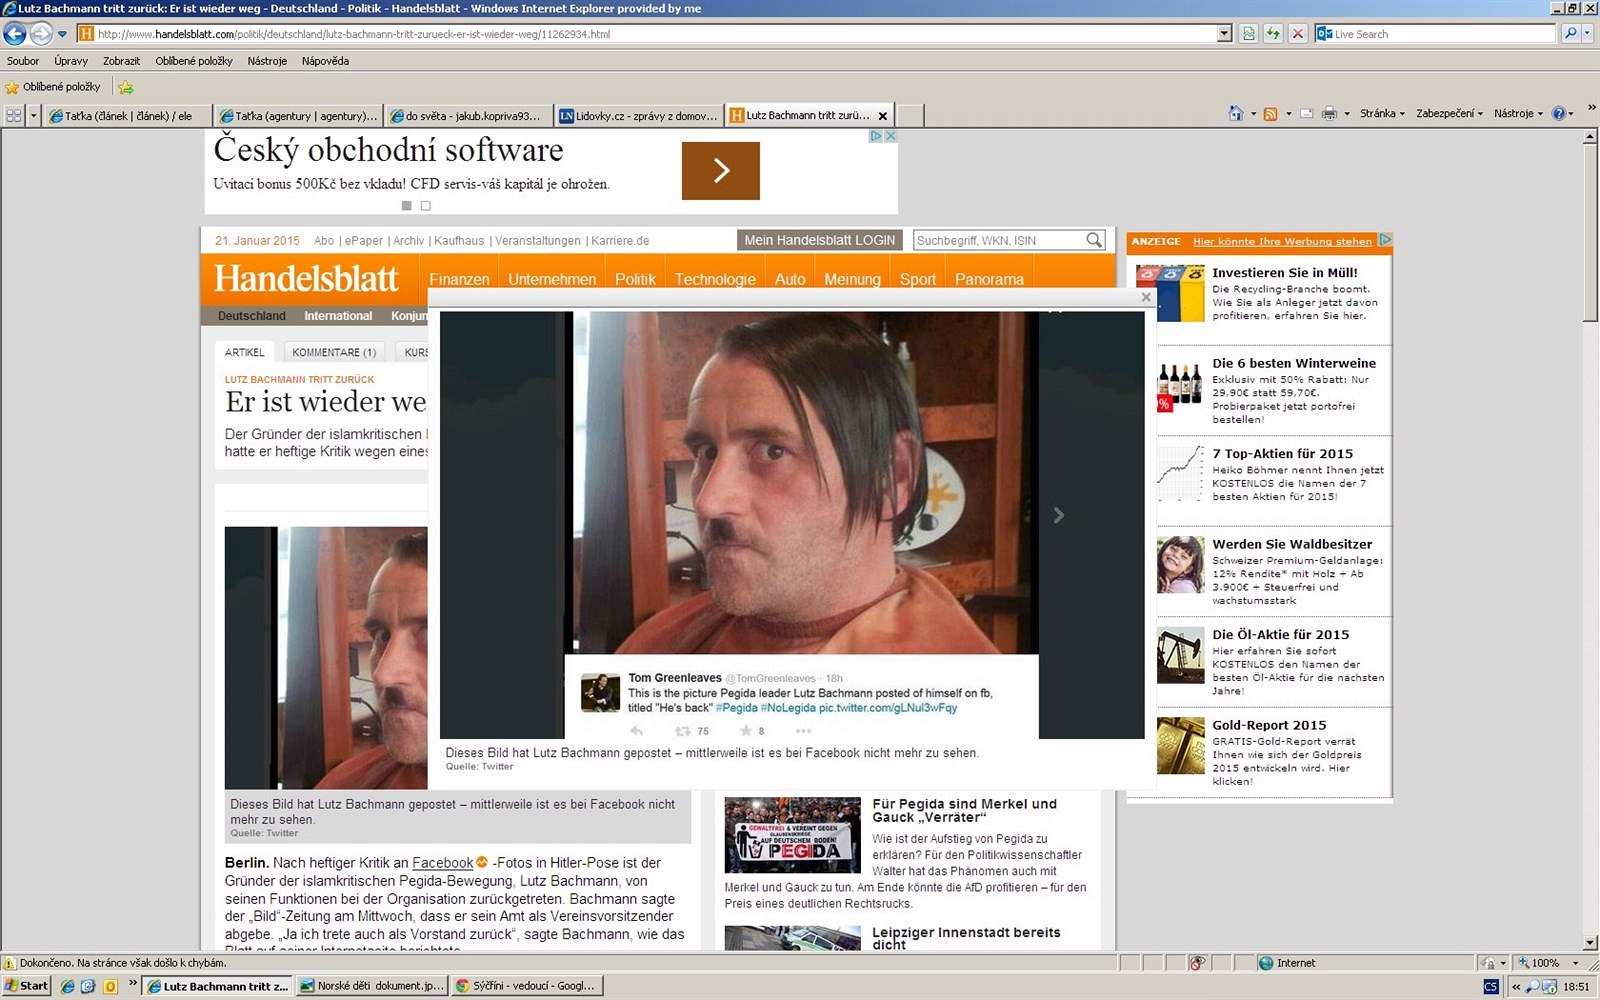1600x1000 pixels.
Task: Click the red Stop loading icon
Action: [1298, 34]
